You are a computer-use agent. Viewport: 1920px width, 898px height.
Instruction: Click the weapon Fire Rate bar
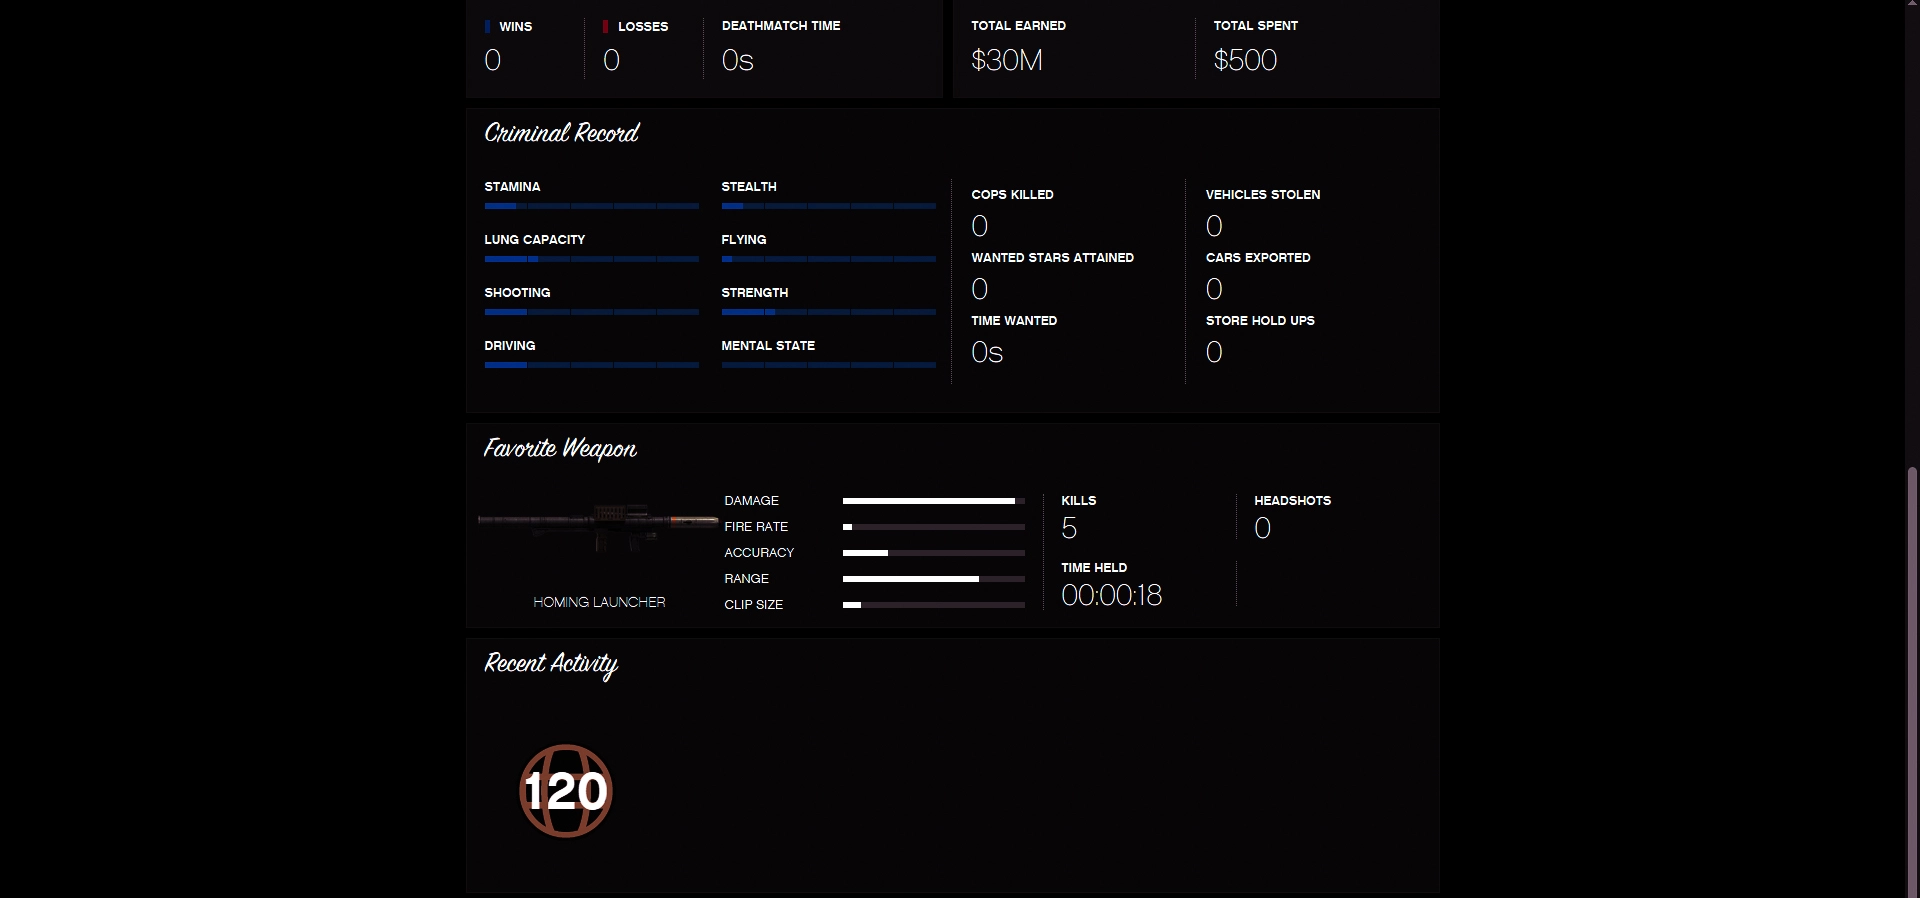(933, 527)
